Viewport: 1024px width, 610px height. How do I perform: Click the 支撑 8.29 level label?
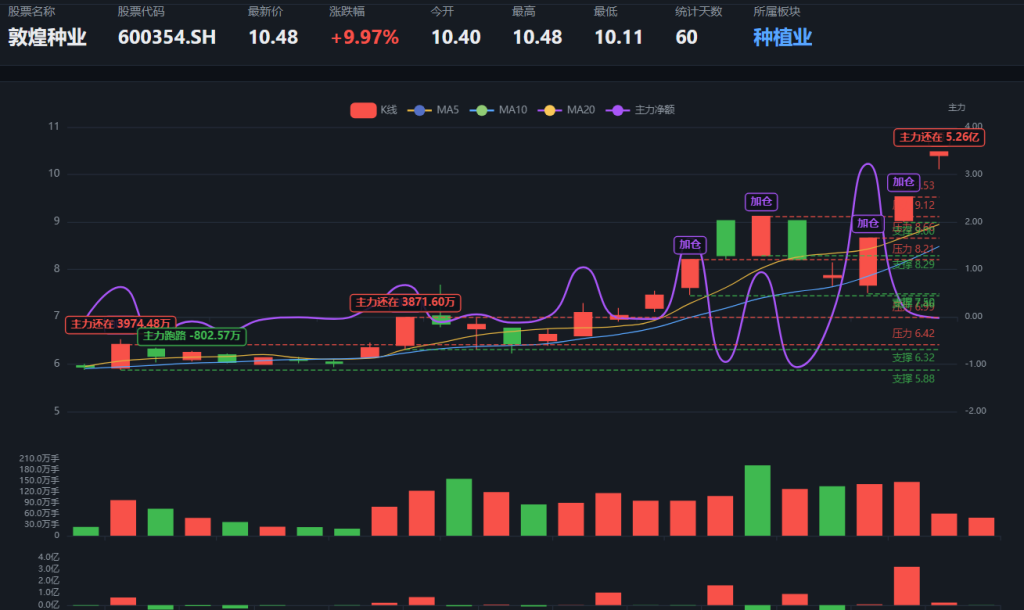coord(913,265)
